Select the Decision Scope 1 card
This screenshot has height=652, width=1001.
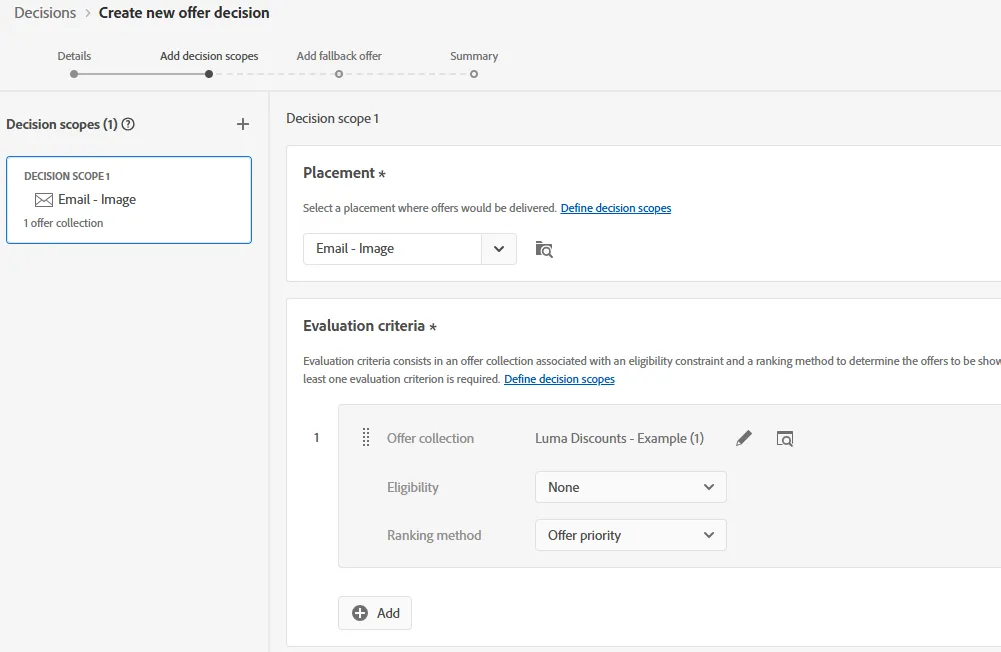pos(129,200)
